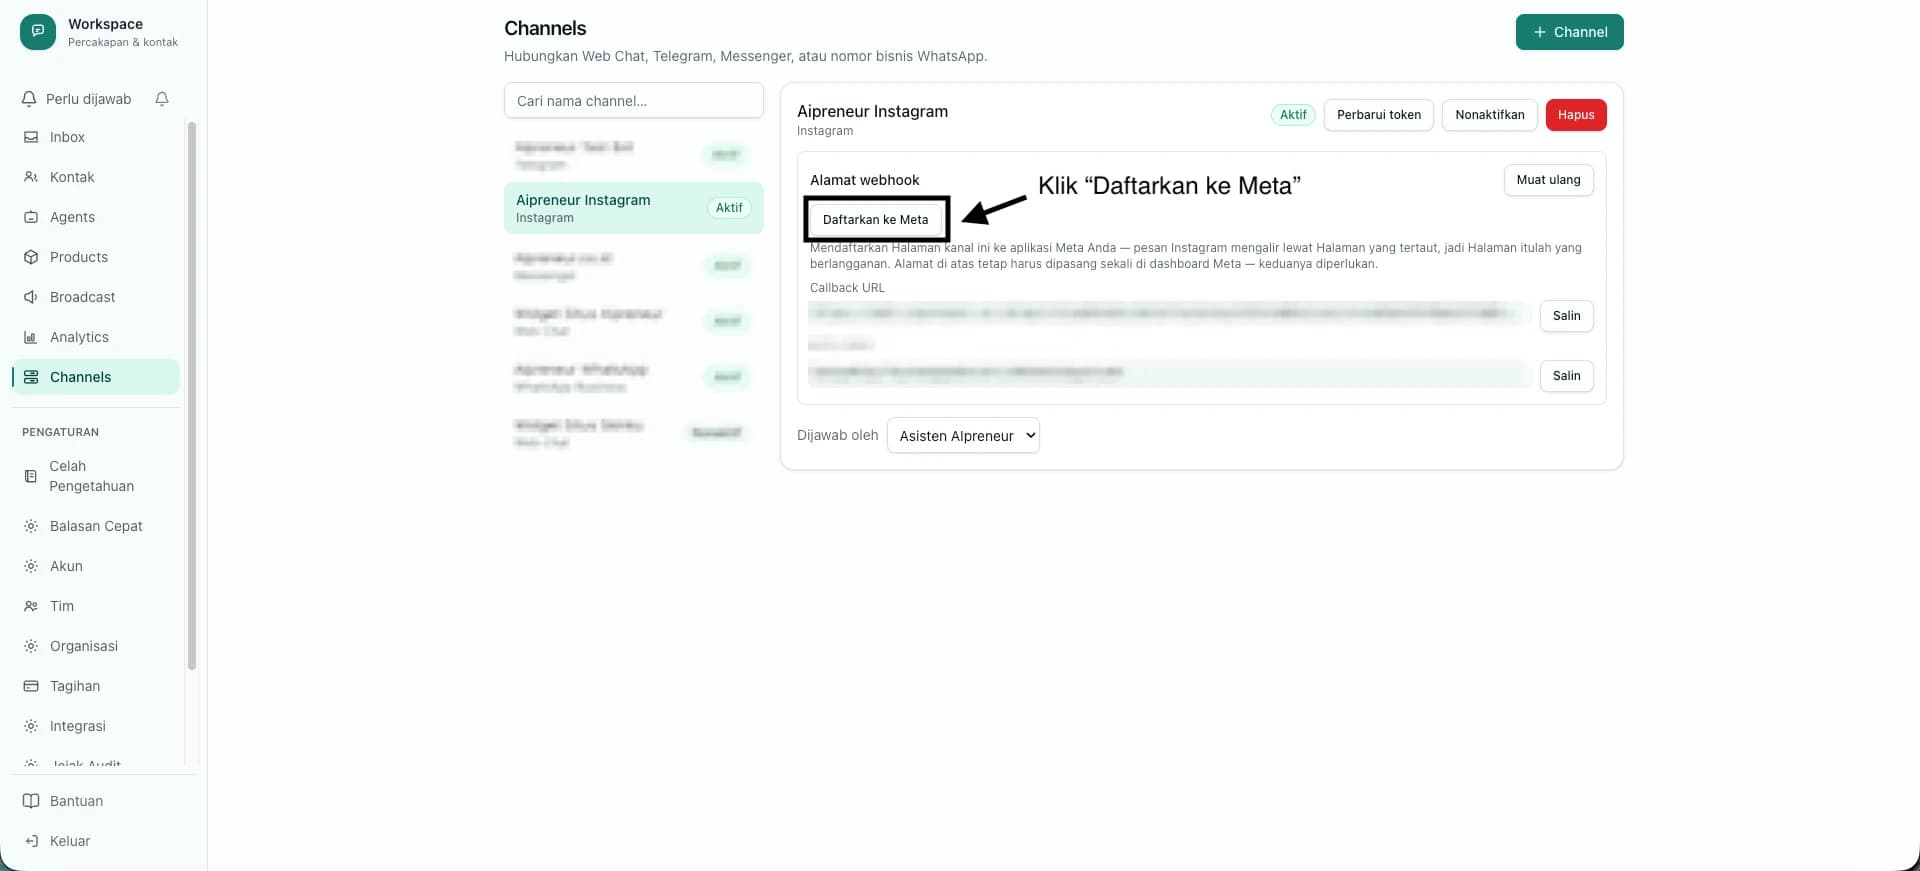The height and width of the screenshot is (871, 1920).
Task: Add a new channel with + Channel
Action: (1569, 32)
